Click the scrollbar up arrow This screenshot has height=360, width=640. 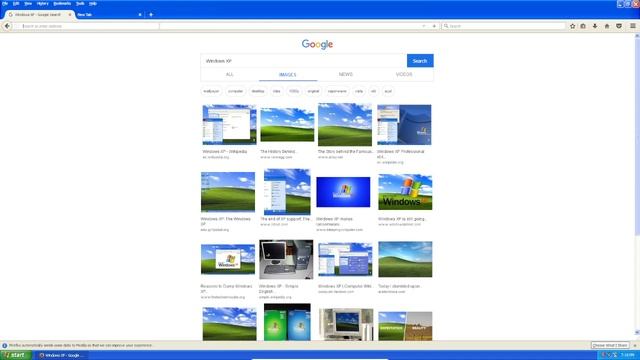coord(637,36)
